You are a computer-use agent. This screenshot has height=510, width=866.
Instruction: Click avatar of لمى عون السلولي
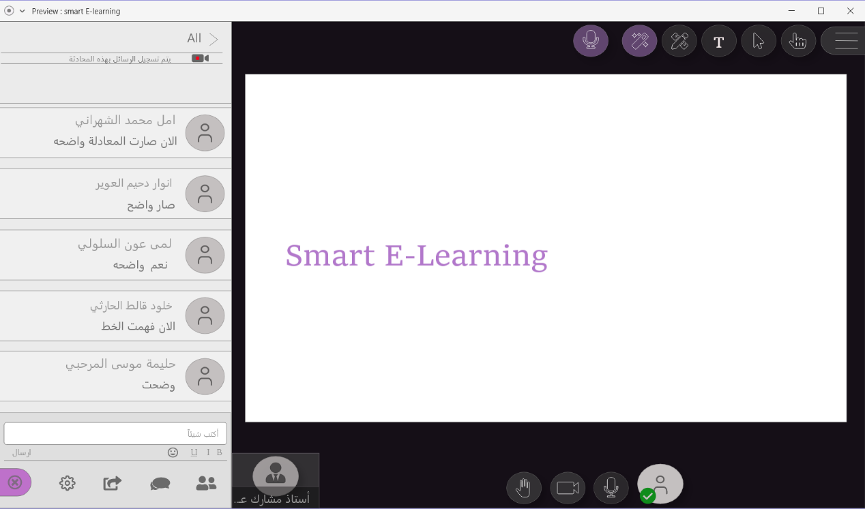[205, 255]
